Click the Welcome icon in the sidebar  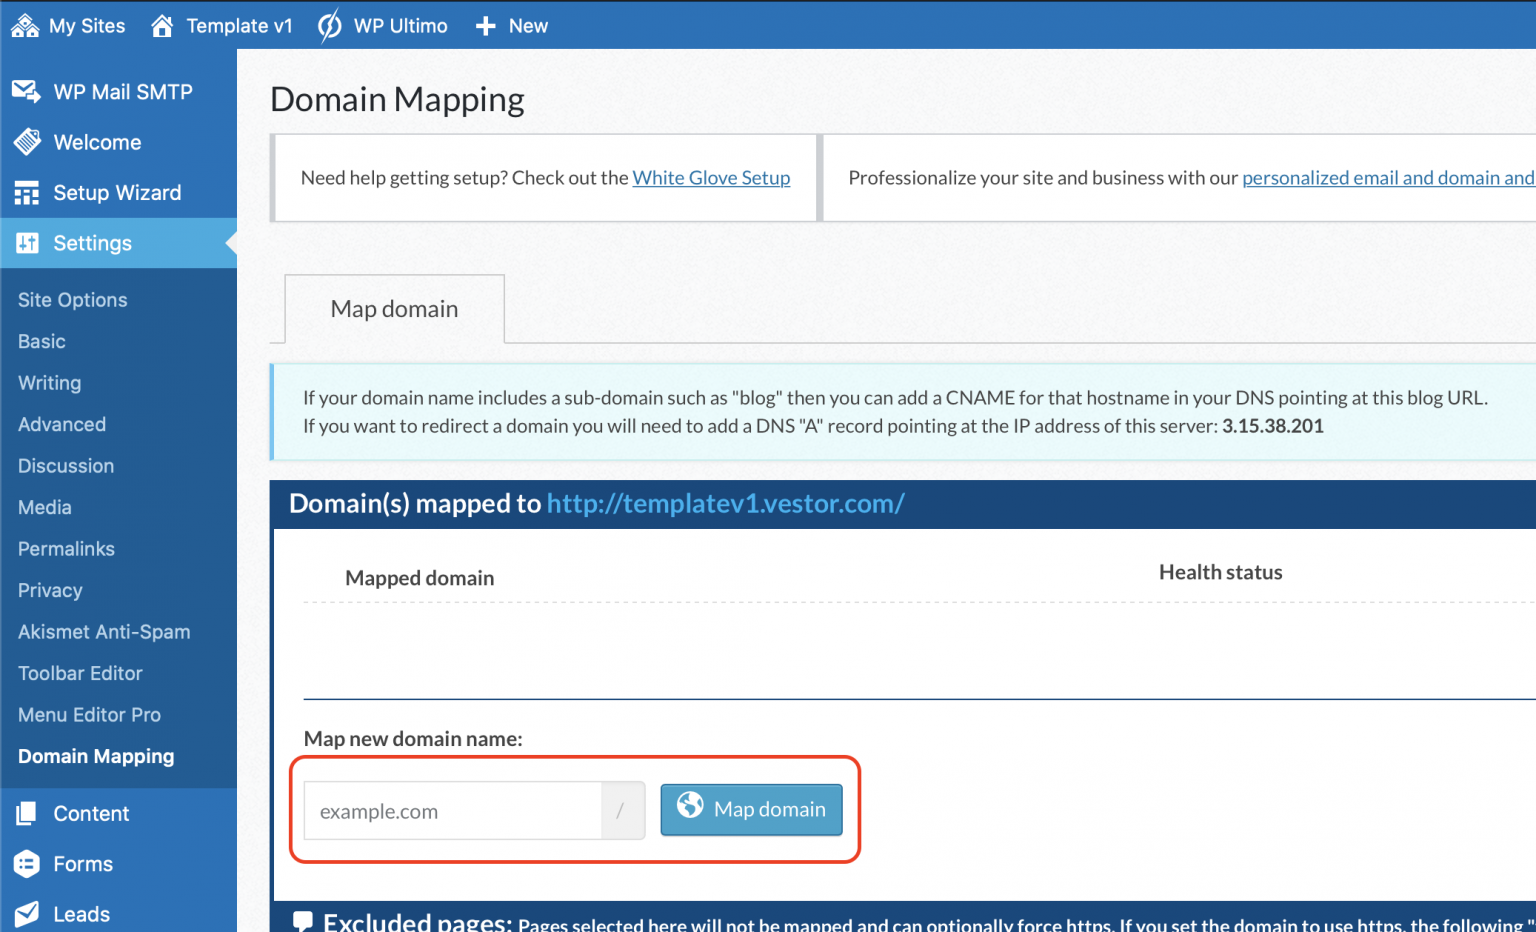tap(24, 141)
